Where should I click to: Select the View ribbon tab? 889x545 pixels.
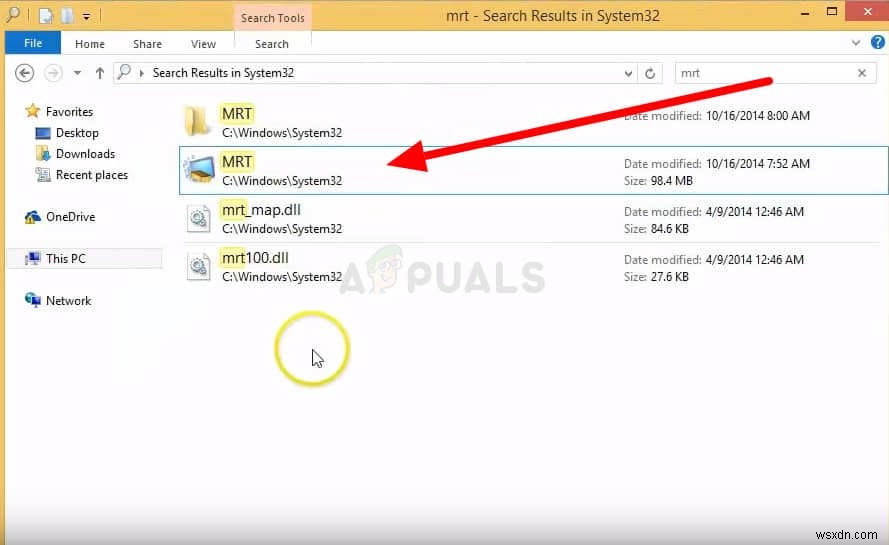point(203,44)
